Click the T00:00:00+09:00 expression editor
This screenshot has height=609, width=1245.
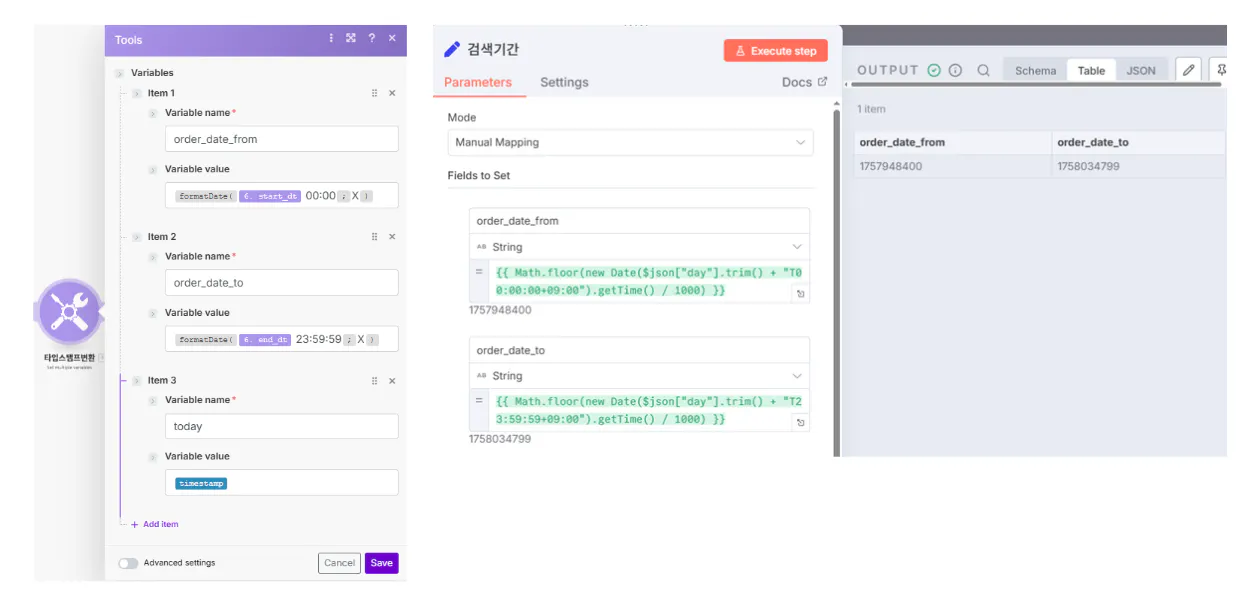point(648,281)
